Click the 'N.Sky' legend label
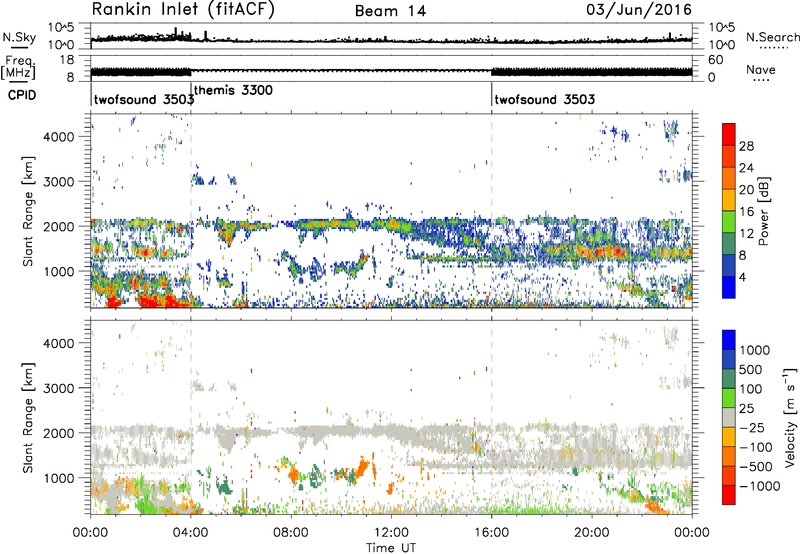 point(19,38)
